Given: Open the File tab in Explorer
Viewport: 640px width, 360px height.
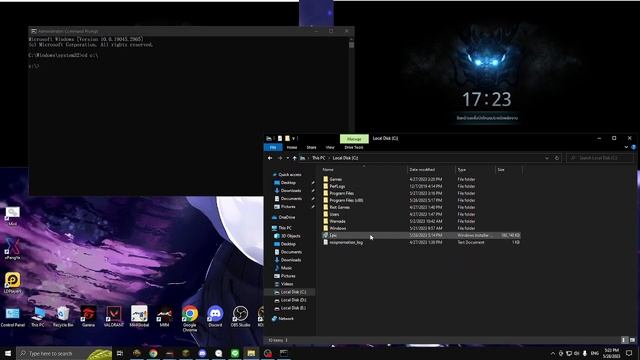Looking at the screenshot, I should click(273, 147).
